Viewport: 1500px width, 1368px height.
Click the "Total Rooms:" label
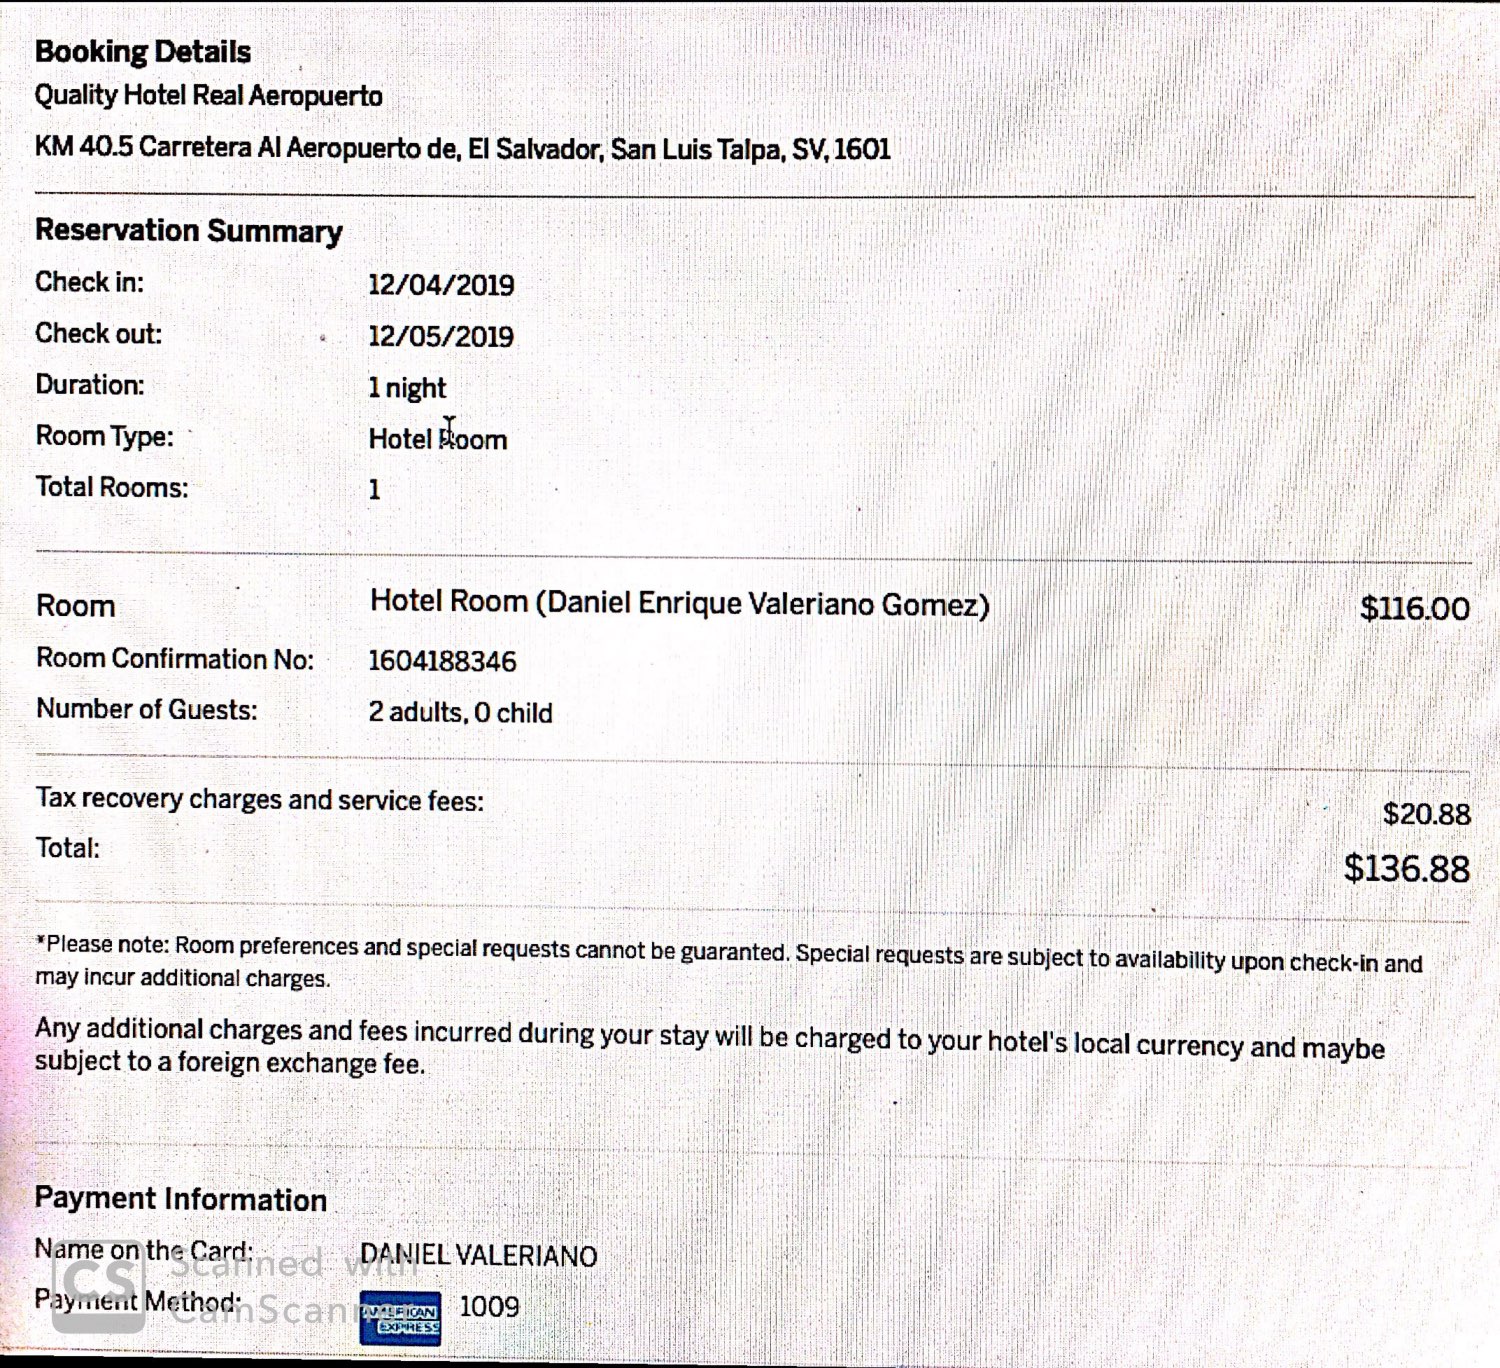[112, 487]
